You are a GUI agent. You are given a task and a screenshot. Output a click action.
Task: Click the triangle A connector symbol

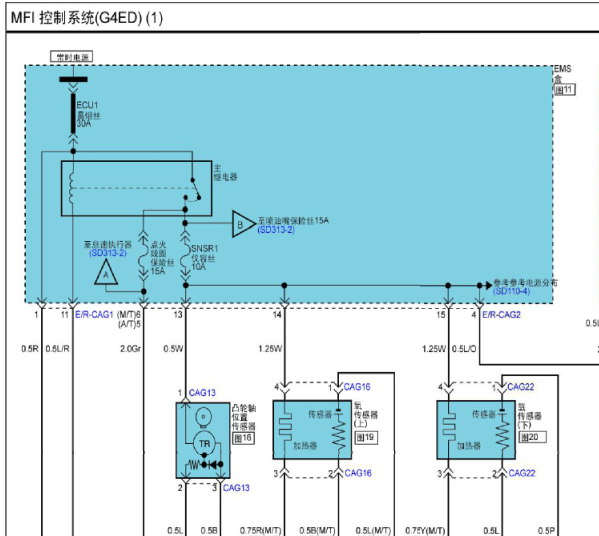[106, 272]
